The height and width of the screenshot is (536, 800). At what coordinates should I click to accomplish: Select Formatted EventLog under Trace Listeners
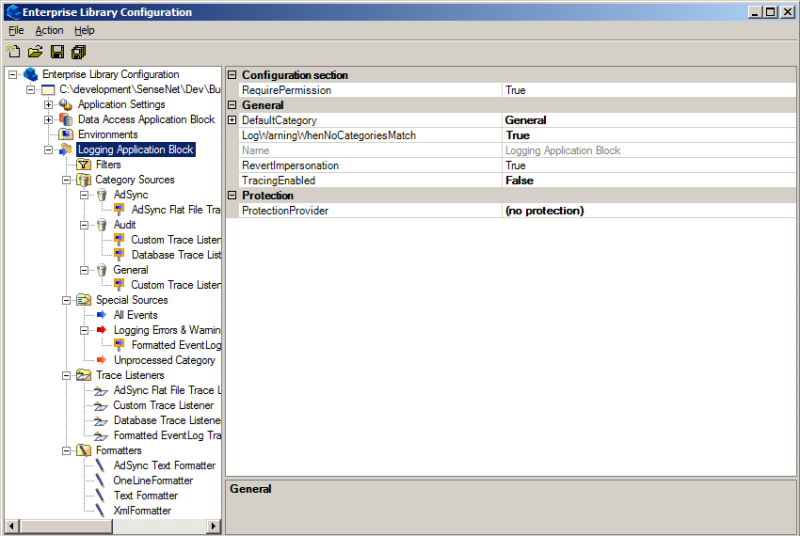(x=167, y=436)
